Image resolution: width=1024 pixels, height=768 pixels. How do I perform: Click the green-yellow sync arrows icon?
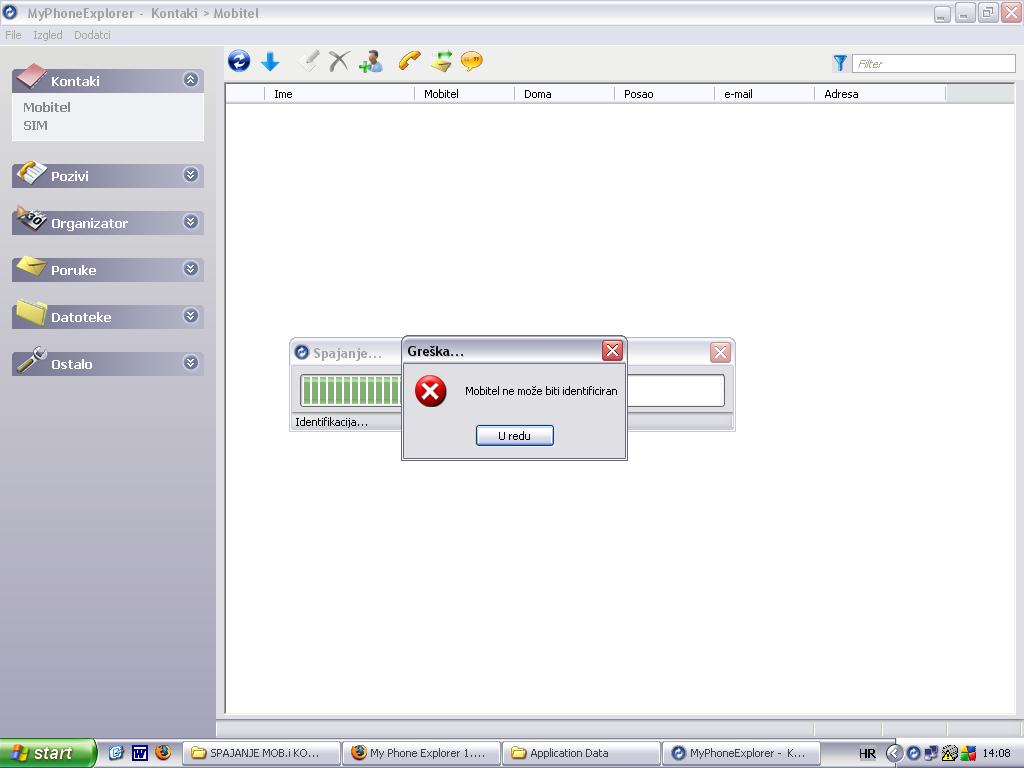pos(441,61)
